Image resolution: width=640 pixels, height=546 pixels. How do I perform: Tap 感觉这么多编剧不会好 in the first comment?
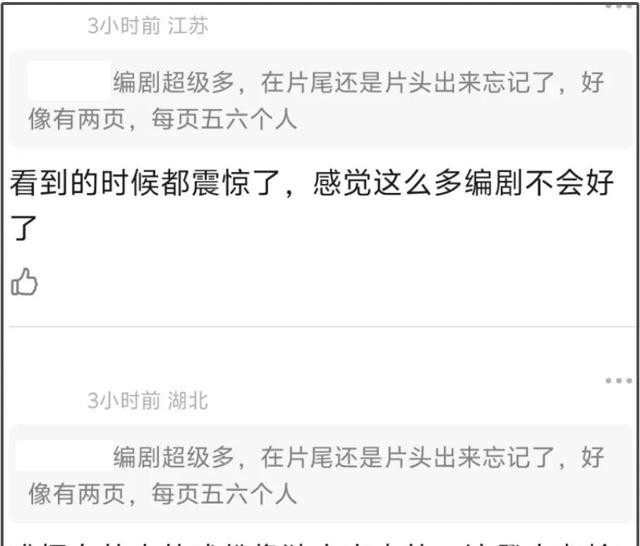(x=464, y=183)
